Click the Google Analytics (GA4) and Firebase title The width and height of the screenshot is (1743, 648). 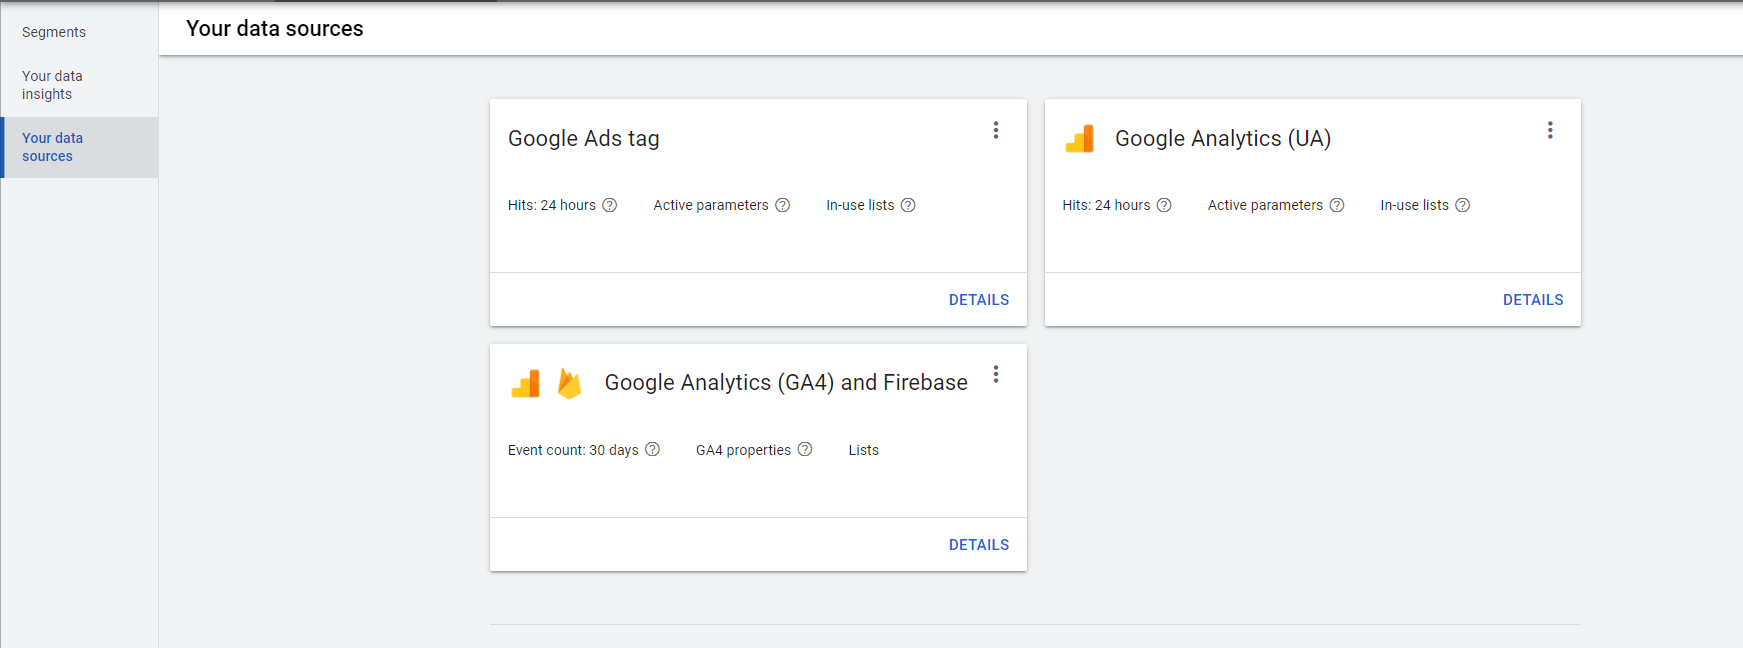click(786, 383)
